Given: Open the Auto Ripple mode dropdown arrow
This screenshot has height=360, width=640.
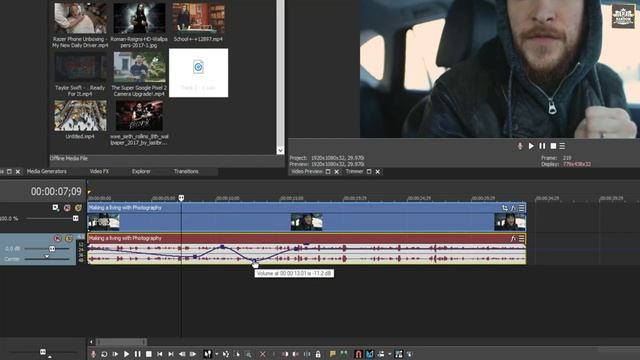Looking at the screenshot, I should (x=390, y=354).
